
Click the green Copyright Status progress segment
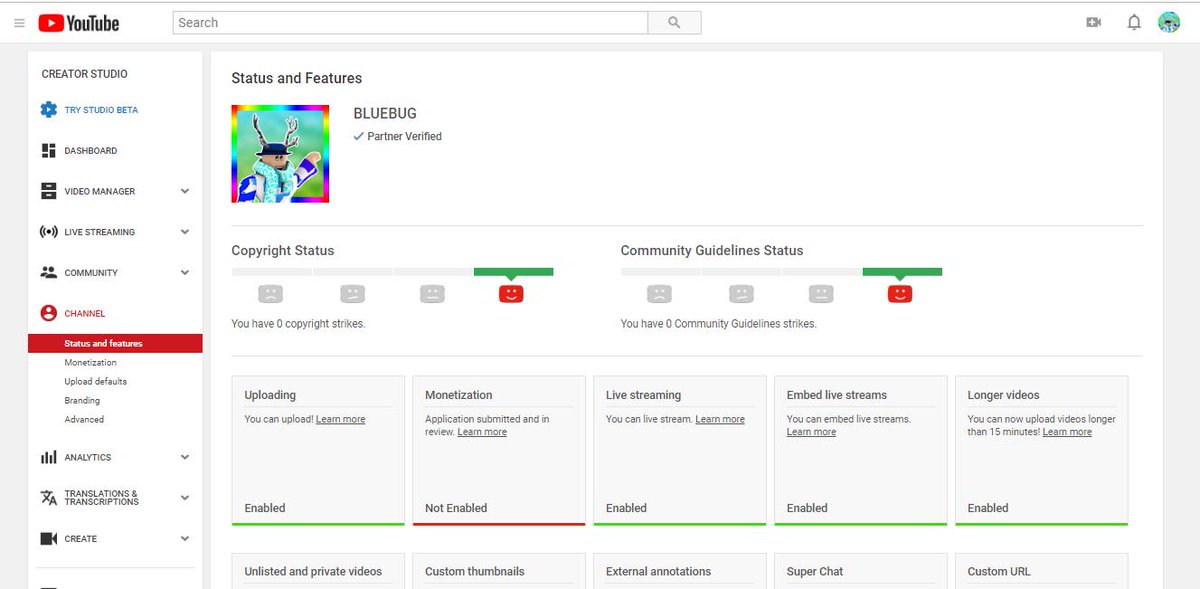tap(513, 271)
